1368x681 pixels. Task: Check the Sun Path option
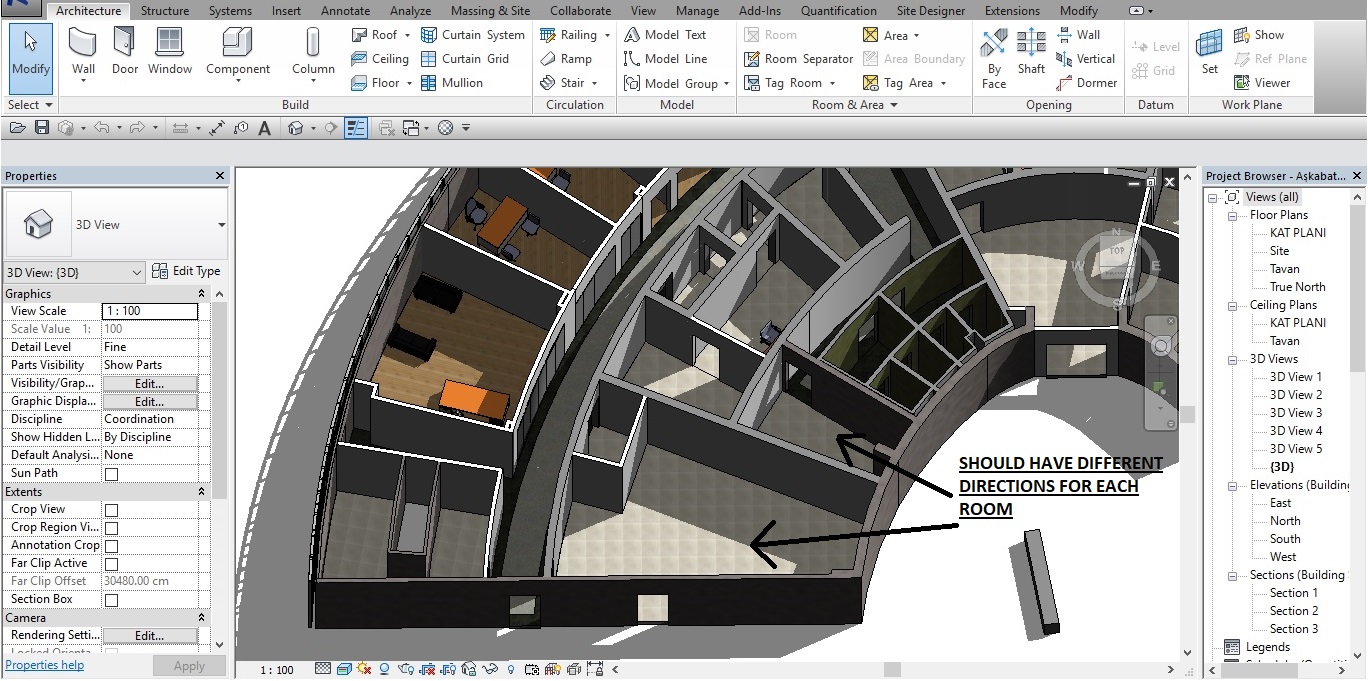(111, 474)
